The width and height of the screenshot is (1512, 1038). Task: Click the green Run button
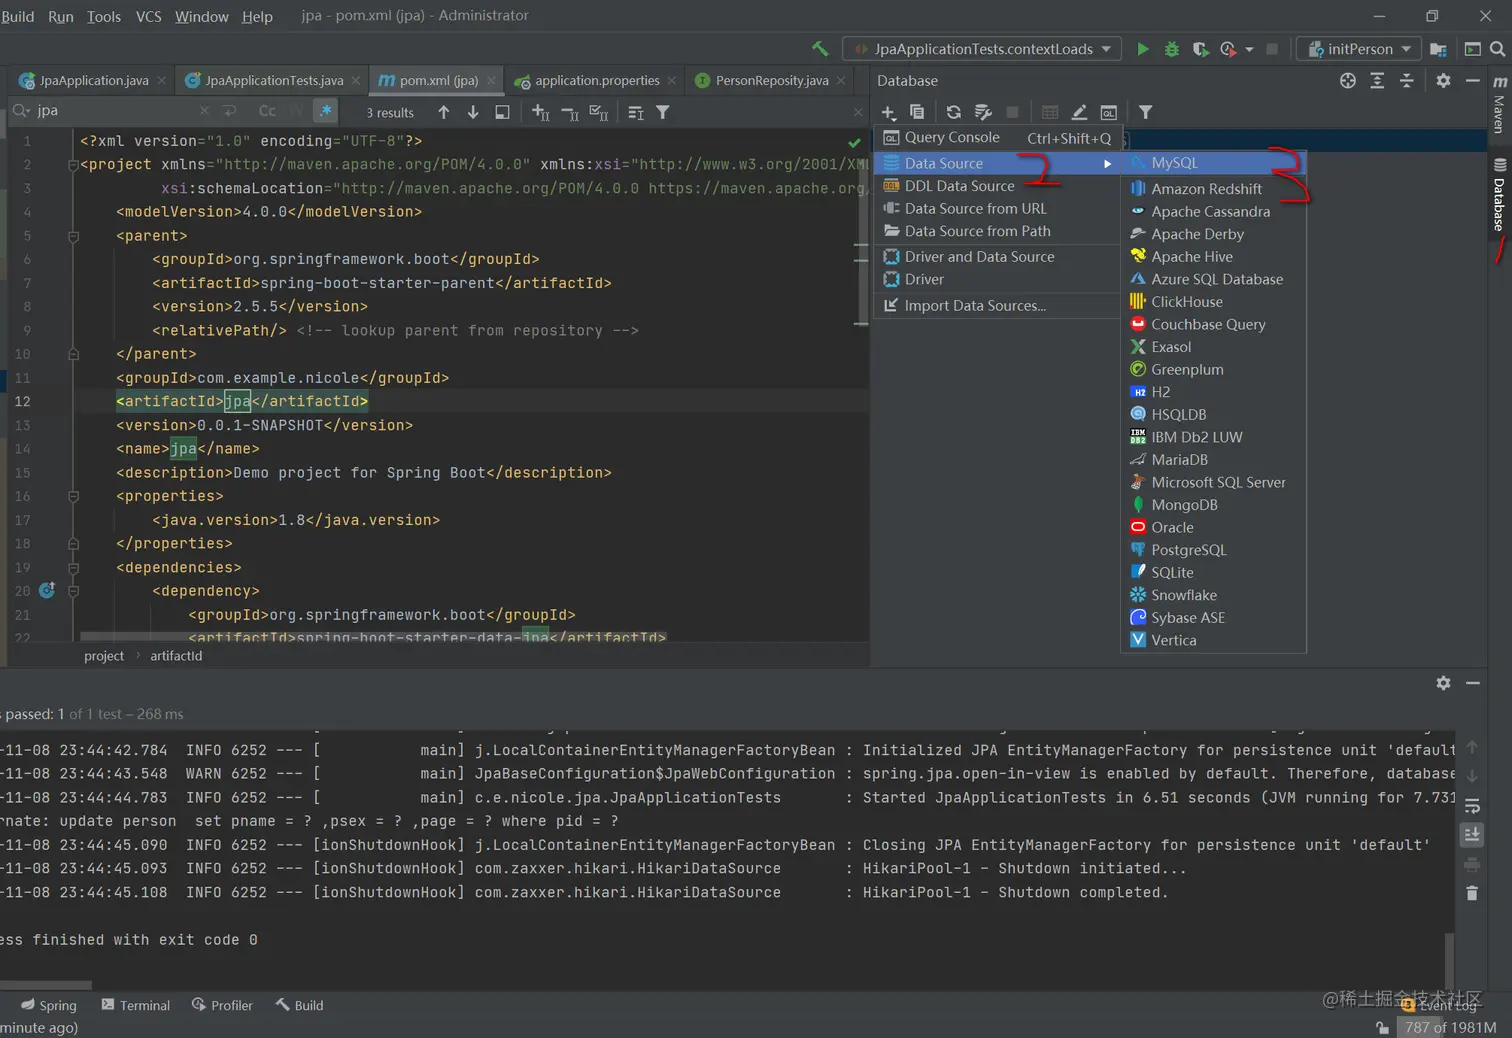pyautogui.click(x=1142, y=49)
